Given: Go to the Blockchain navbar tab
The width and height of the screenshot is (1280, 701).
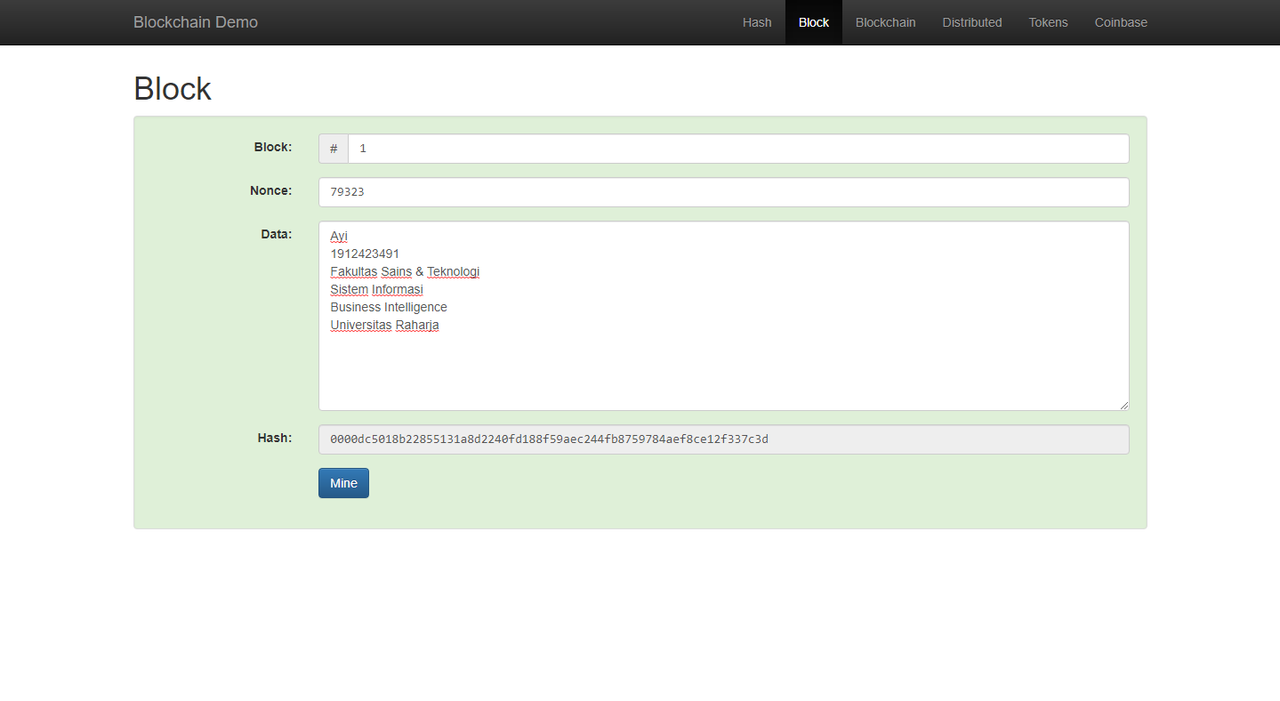Looking at the screenshot, I should (885, 22).
